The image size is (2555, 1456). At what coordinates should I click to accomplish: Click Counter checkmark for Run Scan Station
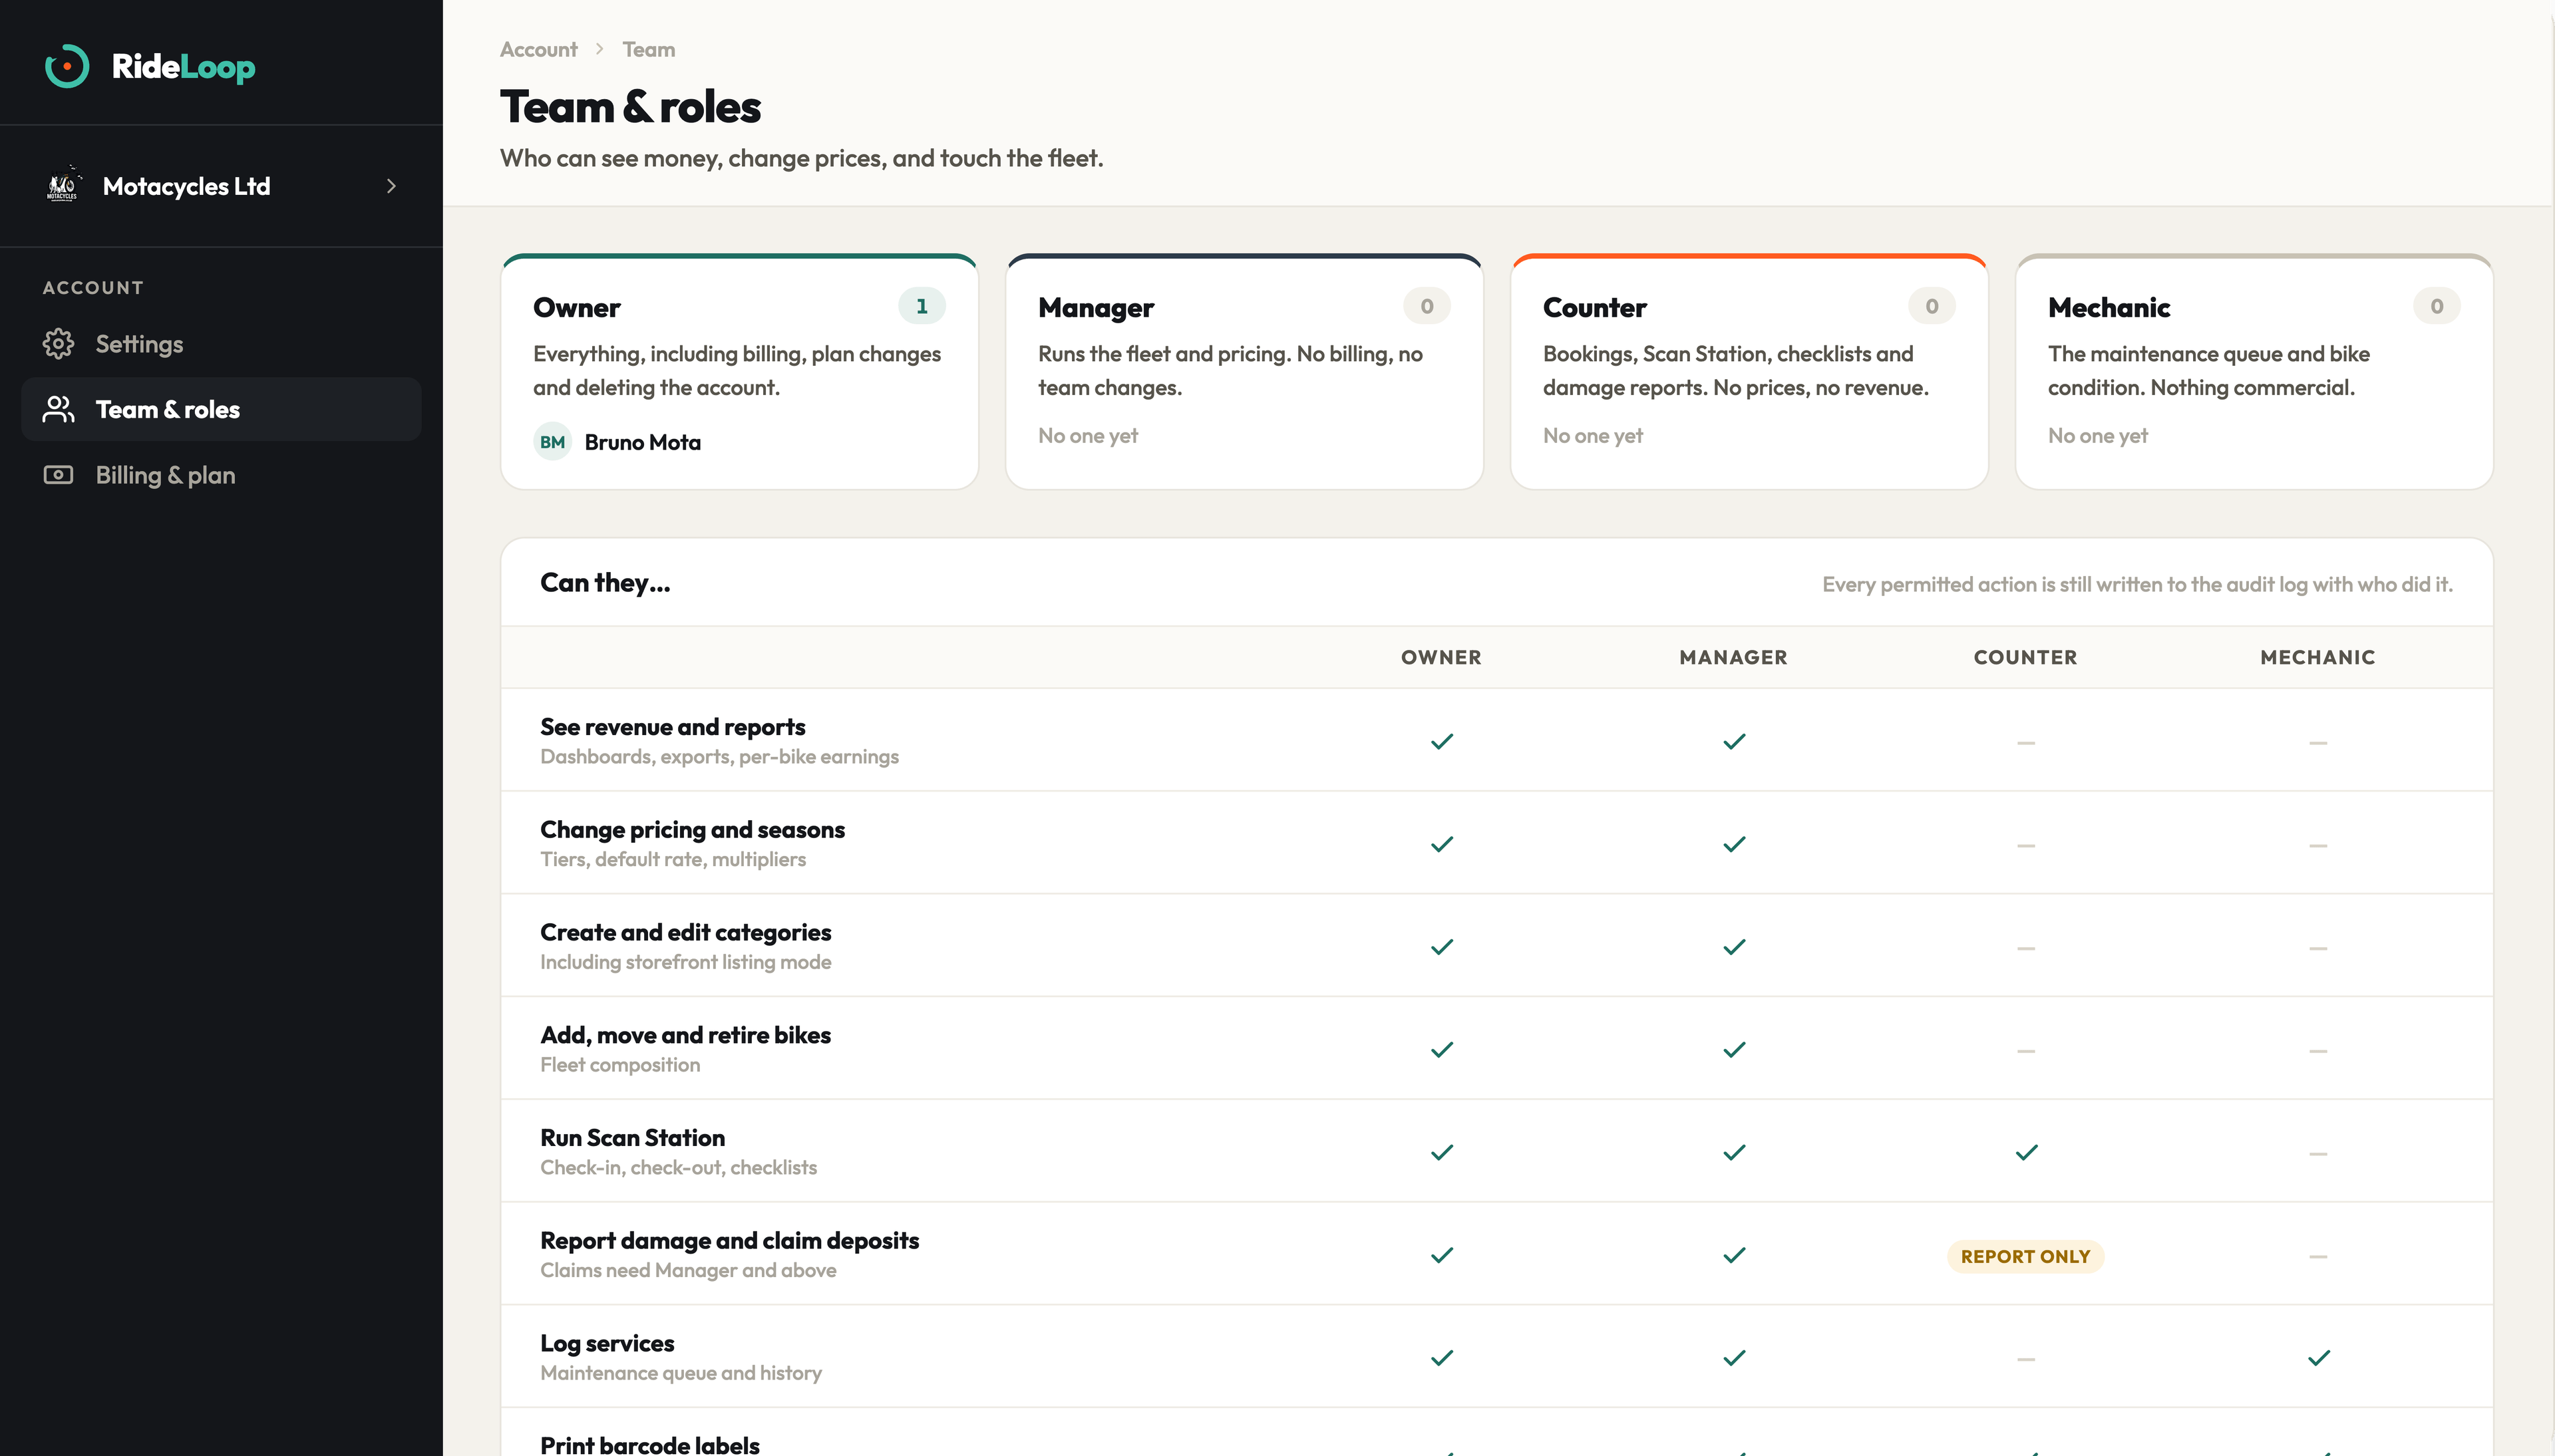coord(2026,1153)
